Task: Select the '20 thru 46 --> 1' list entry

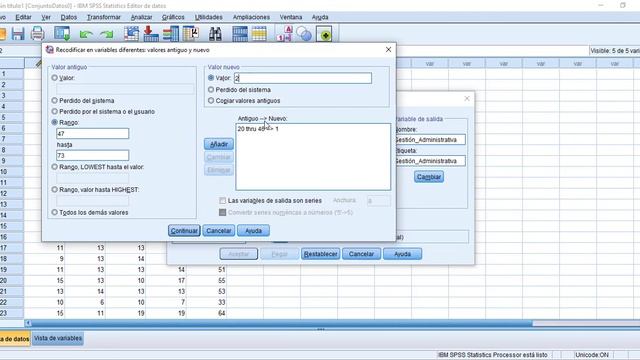Action: coord(258,129)
